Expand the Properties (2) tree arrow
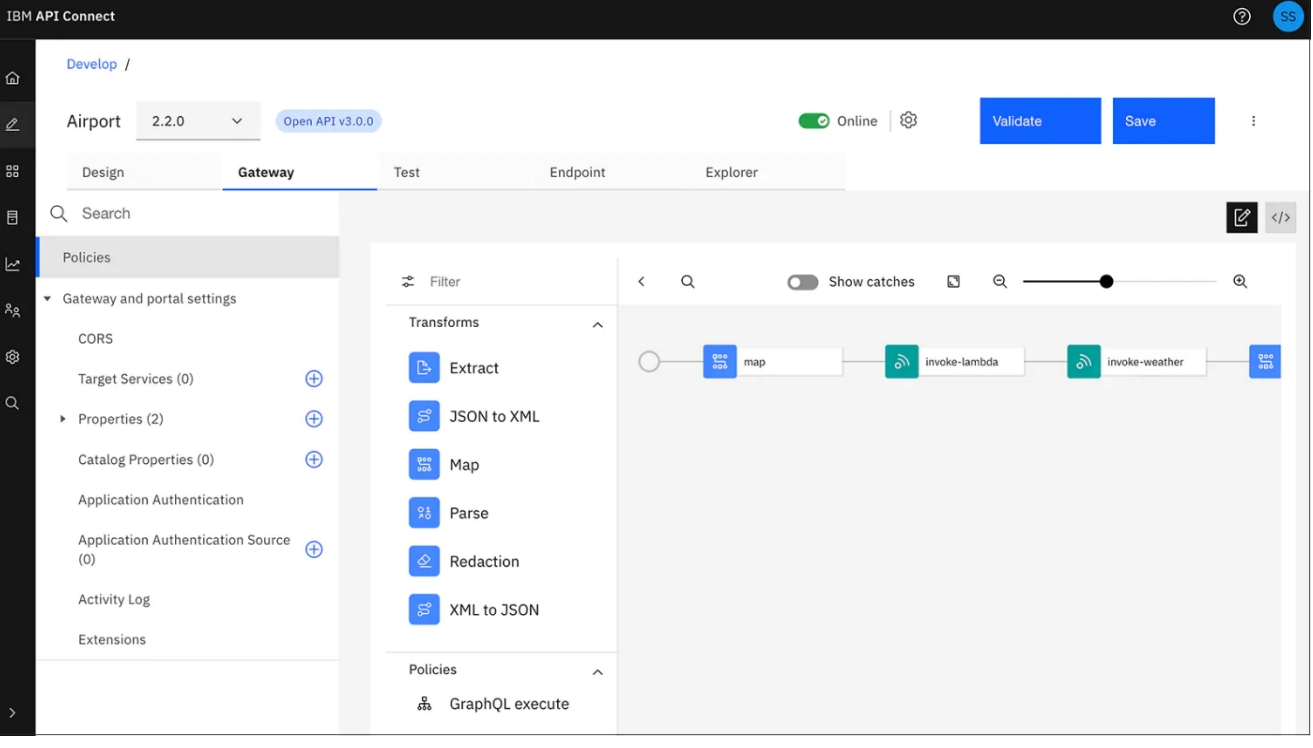1313x748 pixels. (x=63, y=419)
